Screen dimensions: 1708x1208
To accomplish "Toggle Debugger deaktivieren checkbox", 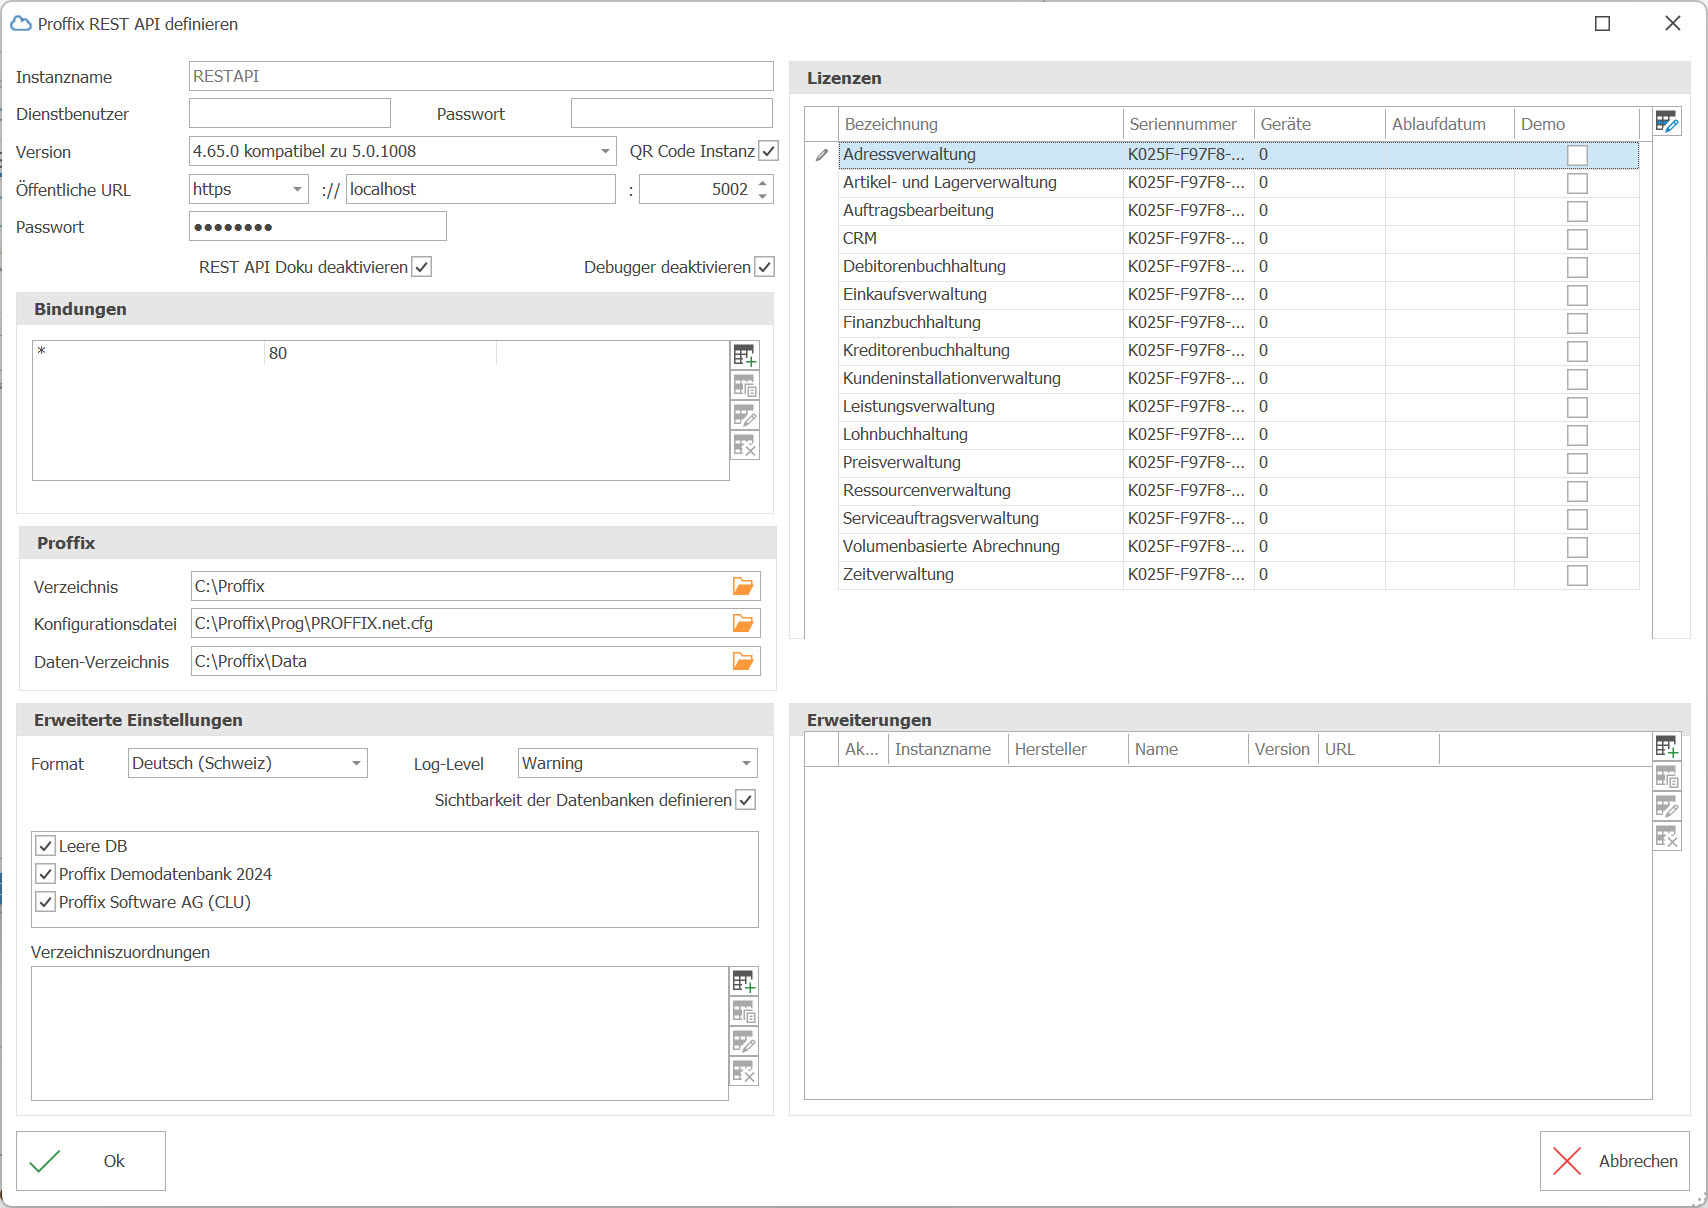I will 765,267.
